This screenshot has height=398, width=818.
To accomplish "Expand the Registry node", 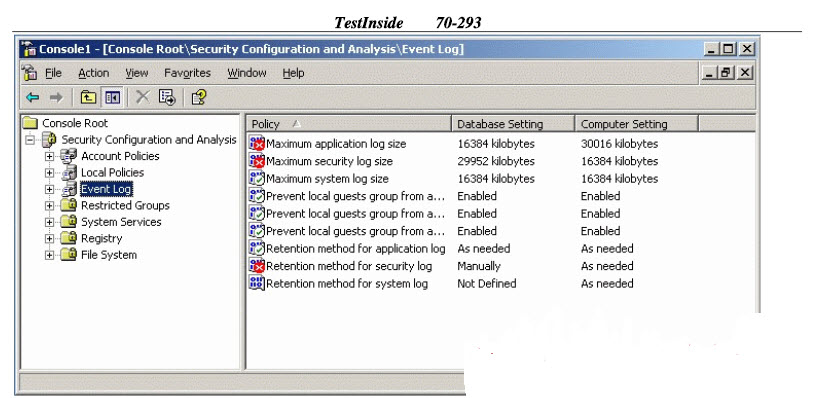I will point(50,239).
